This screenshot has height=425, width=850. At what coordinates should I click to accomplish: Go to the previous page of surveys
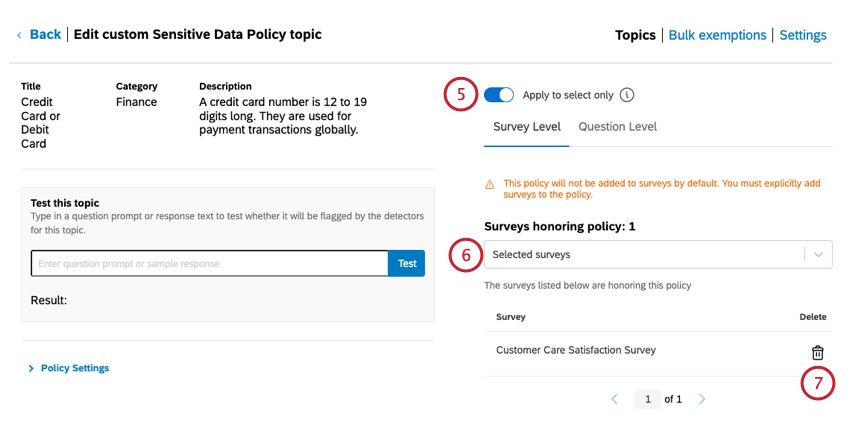[614, 399]
